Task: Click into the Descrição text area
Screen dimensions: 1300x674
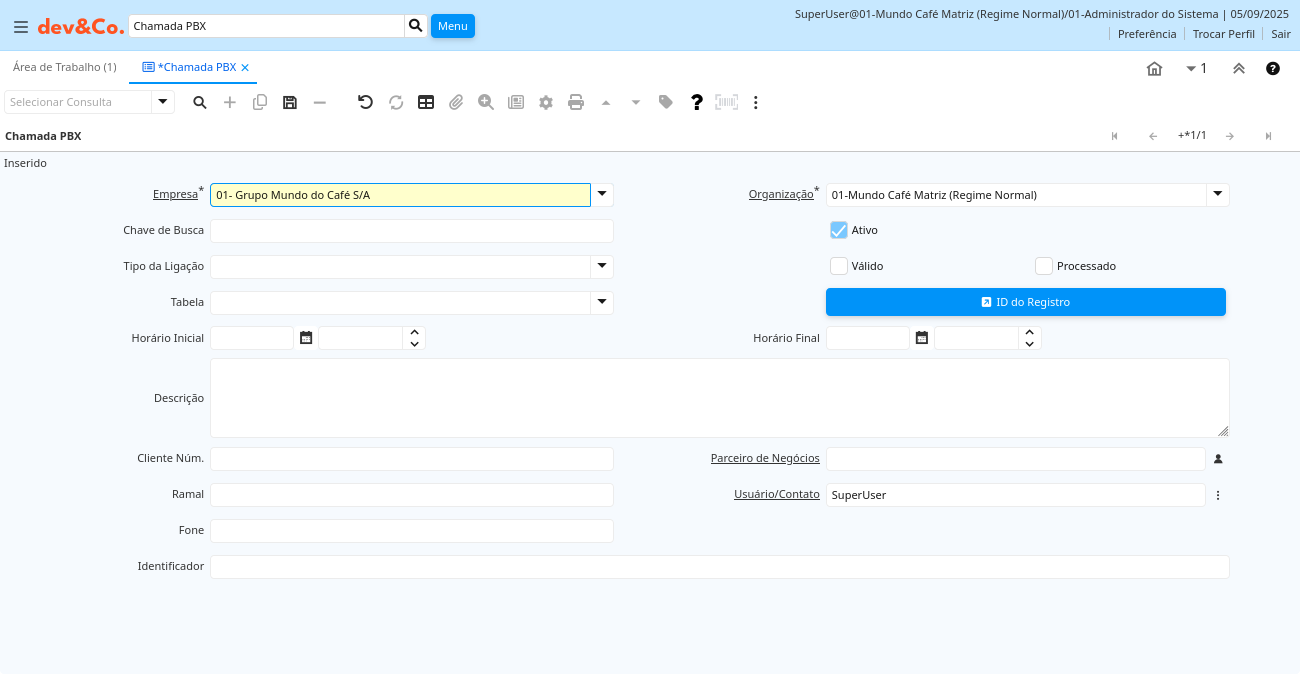Action: click(719, 398)
